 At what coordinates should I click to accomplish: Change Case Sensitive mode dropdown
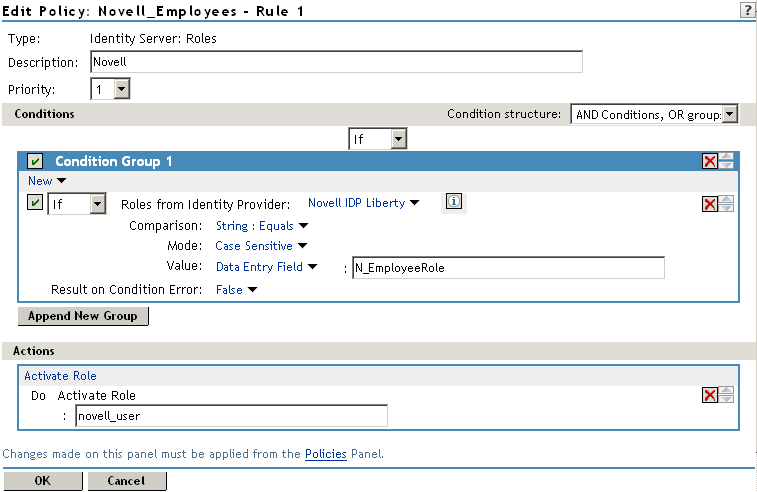261,246
